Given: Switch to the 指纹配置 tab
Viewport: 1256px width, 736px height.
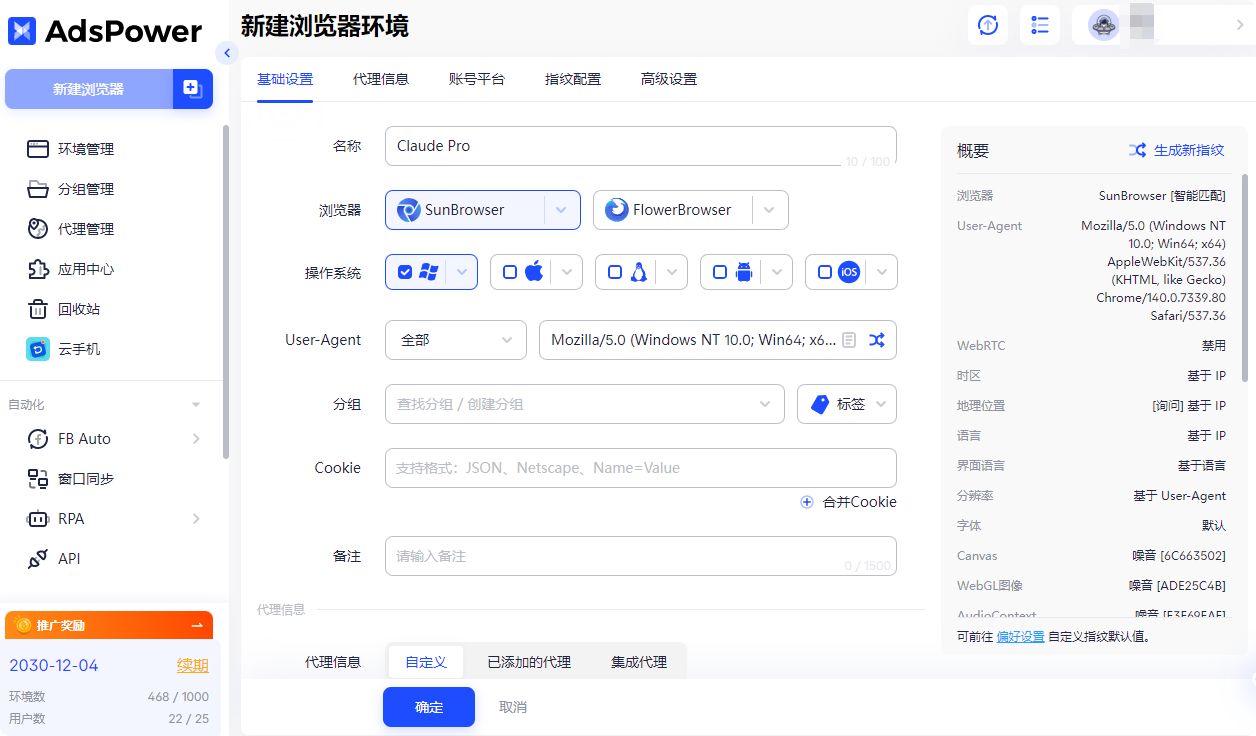Looking at the screenshot, I should [573, 79].
